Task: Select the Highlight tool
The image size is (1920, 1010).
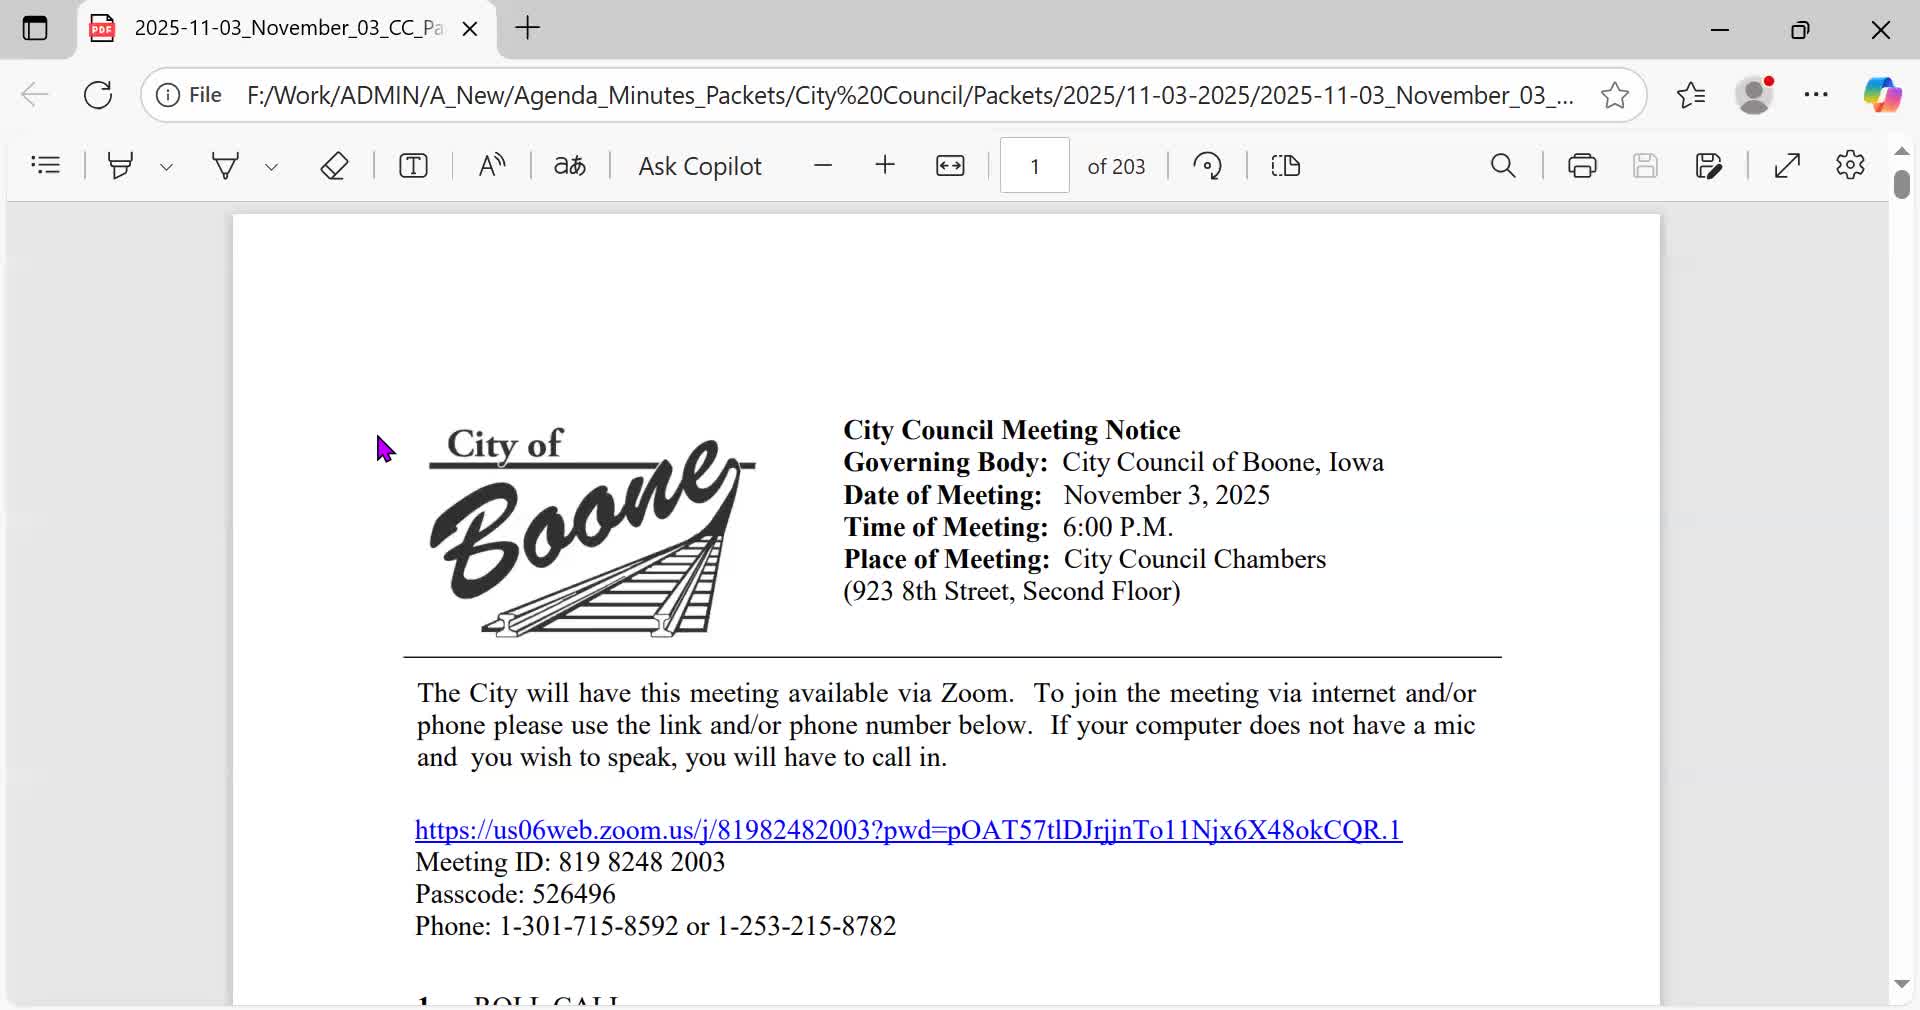Action: 121,165
